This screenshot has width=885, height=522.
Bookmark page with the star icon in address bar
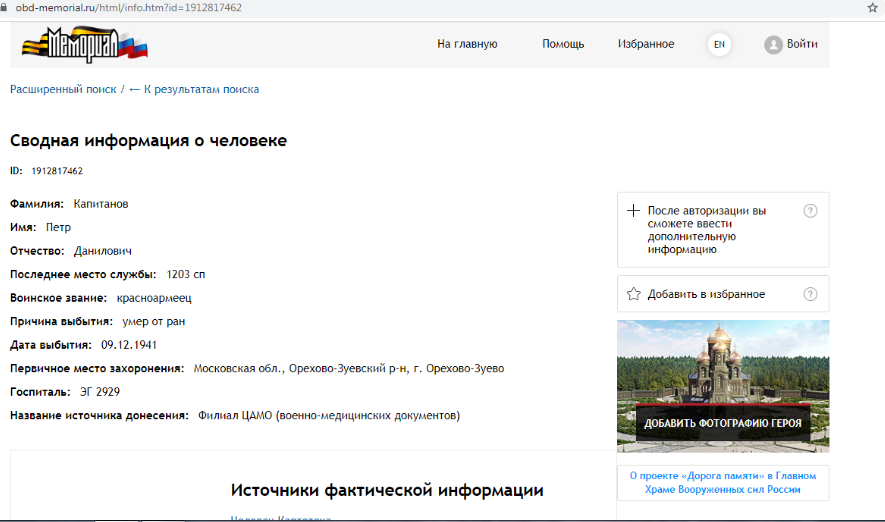click(873, 8)
